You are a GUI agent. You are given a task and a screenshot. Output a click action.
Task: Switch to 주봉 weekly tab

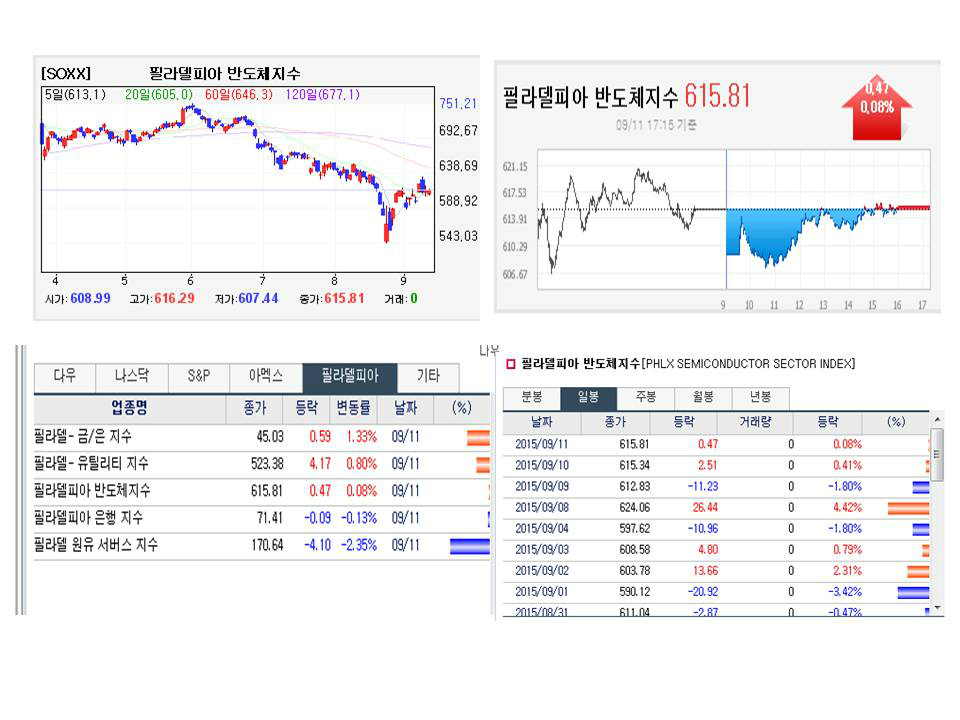(x=645, y=397)
